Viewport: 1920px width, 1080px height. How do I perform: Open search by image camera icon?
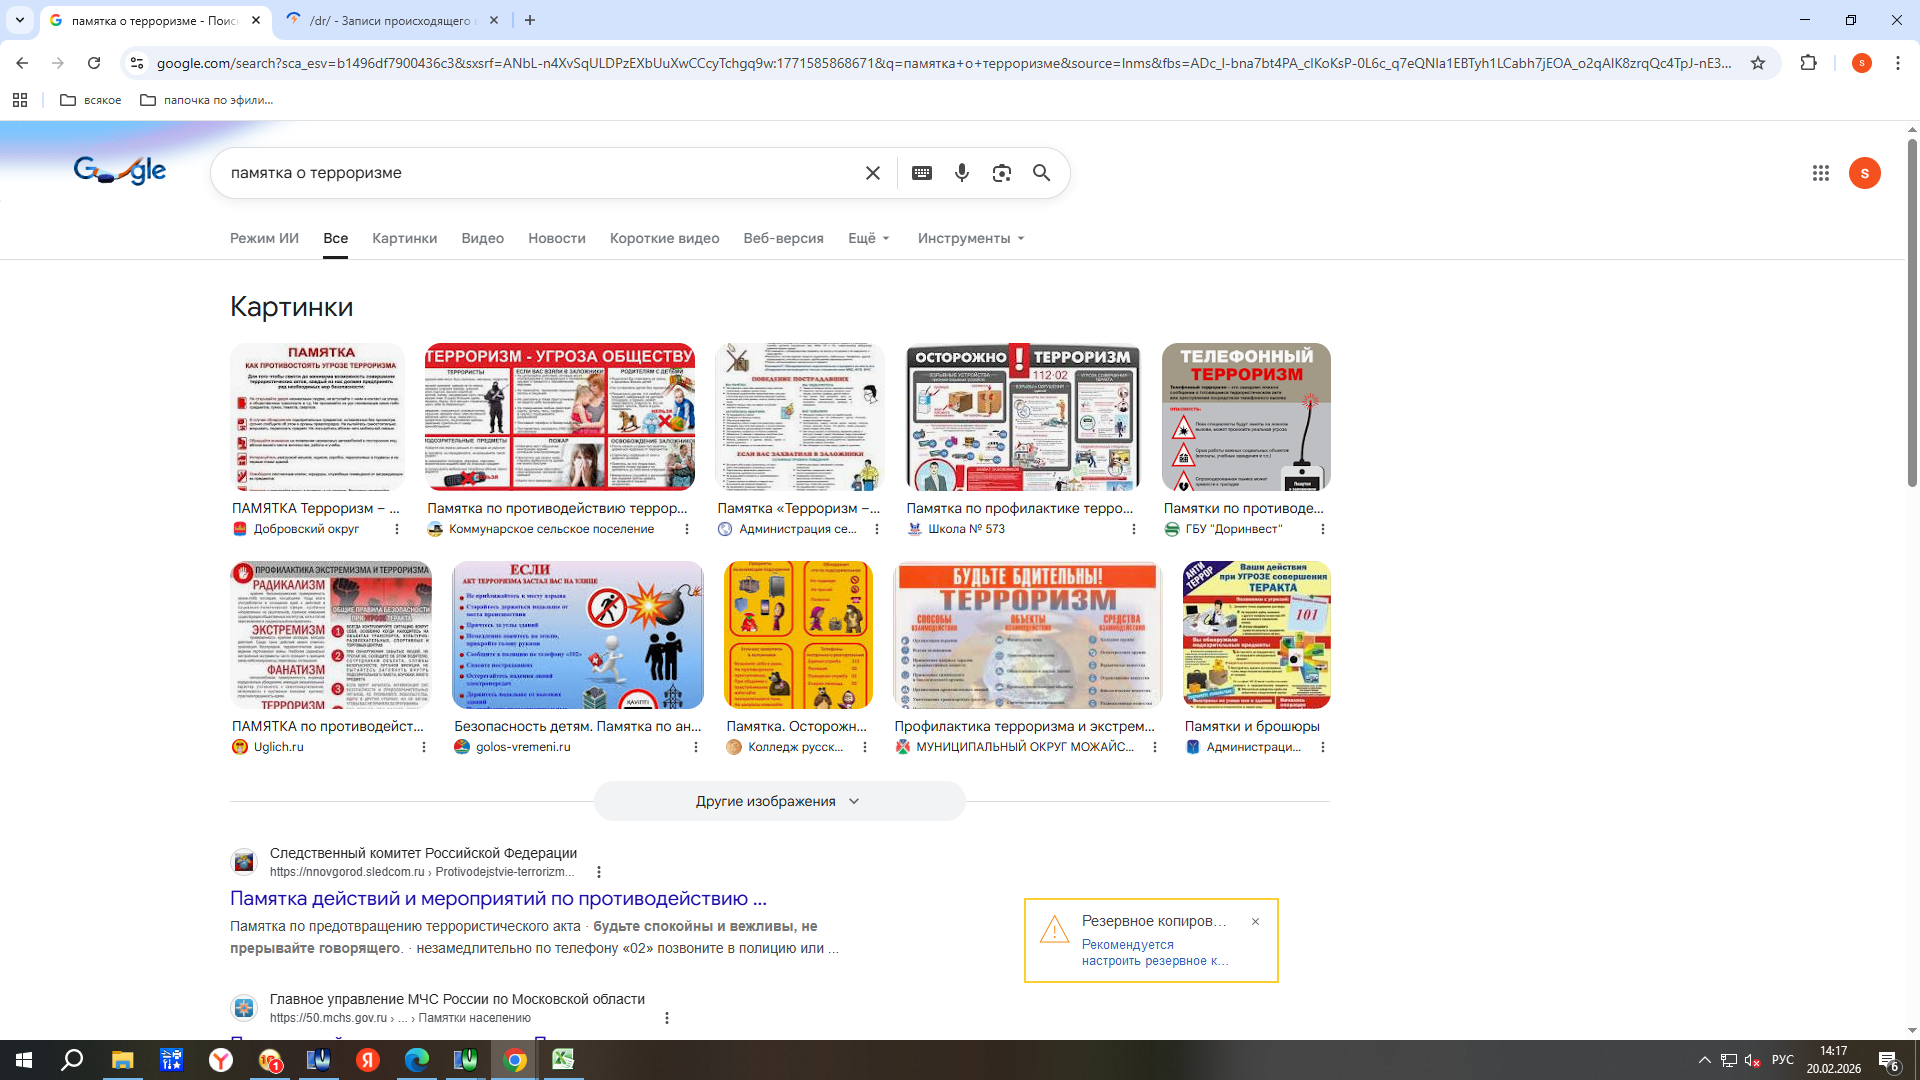(1001, 173)
